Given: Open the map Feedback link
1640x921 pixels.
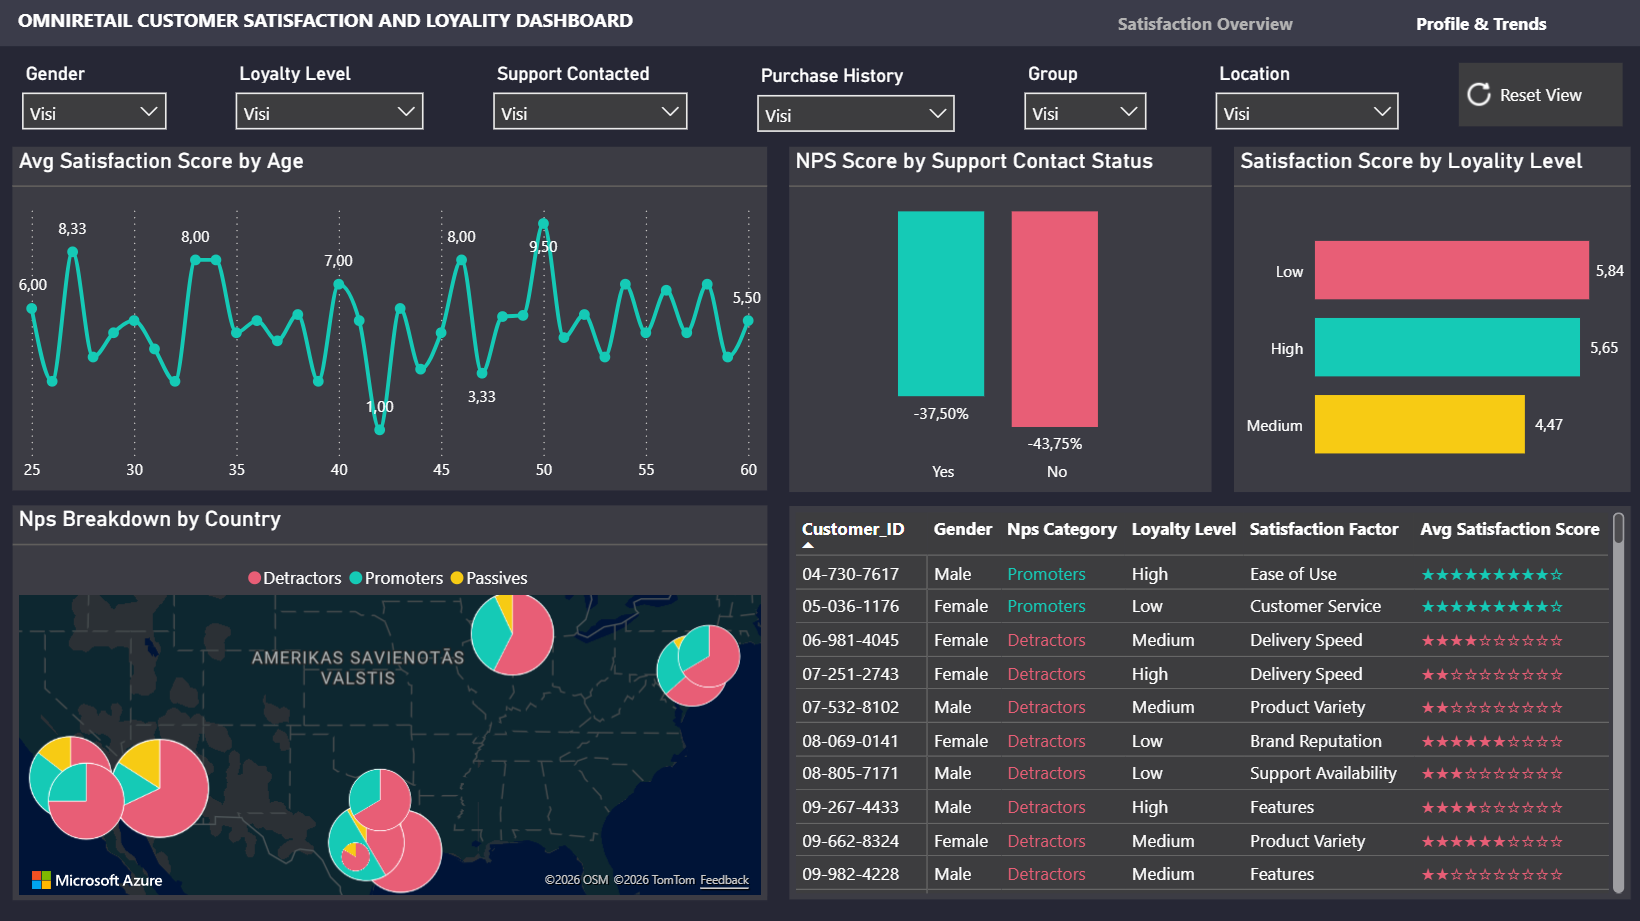Looking at the screenshot, I should [x=724, y=880].
